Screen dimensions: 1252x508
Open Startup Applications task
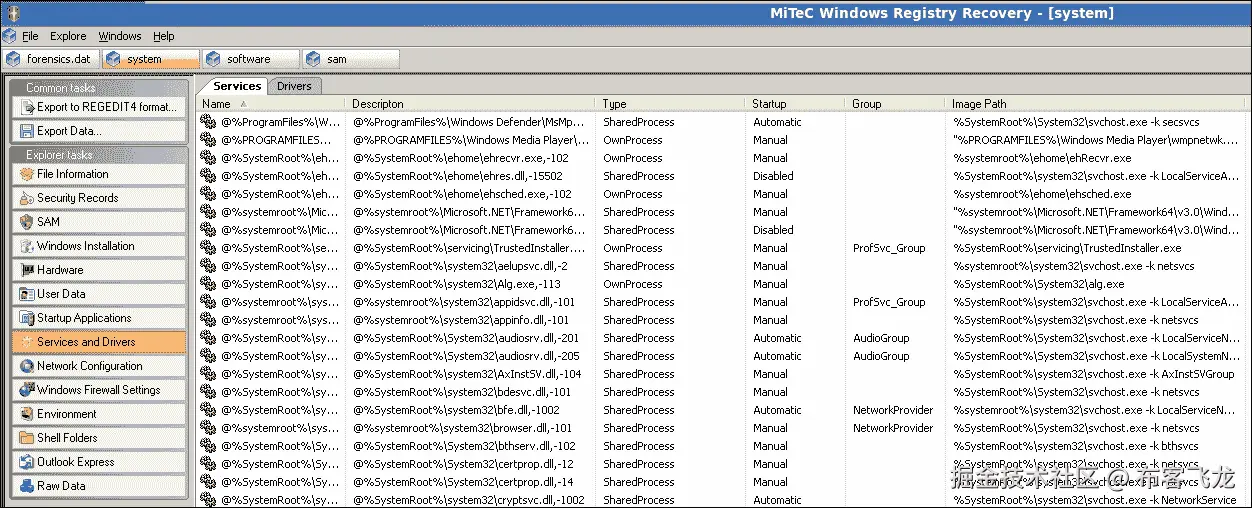[x=98, y=318]
